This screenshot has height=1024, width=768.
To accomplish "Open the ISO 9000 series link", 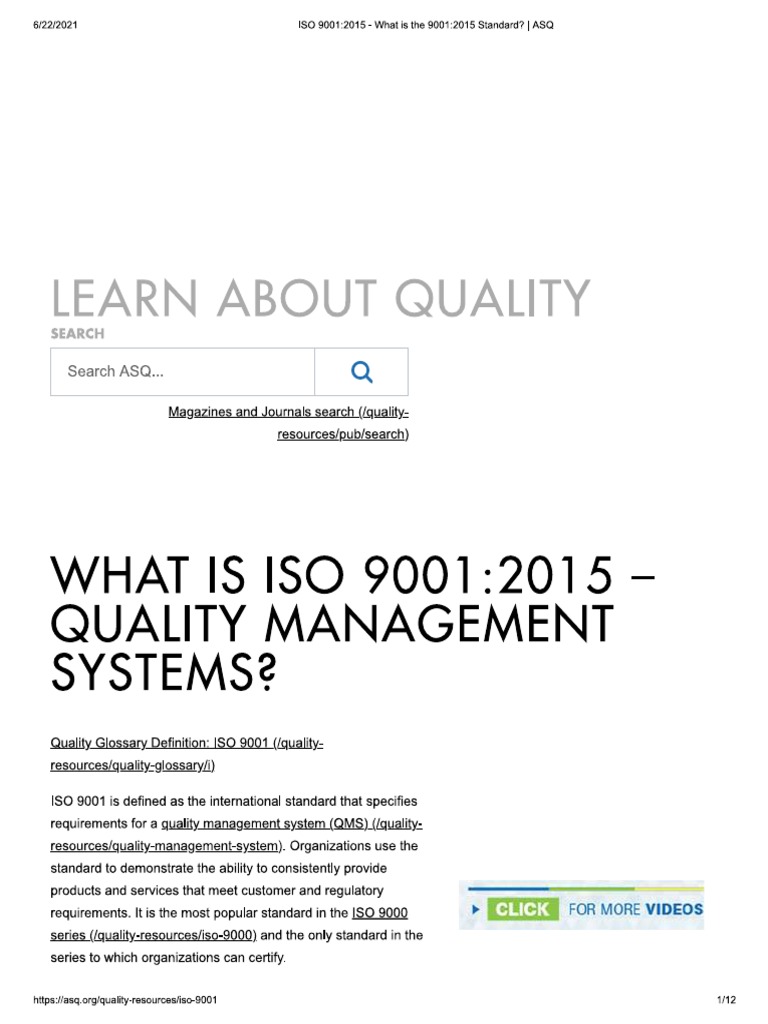I will pyautogui.click(x=229, y=924).
